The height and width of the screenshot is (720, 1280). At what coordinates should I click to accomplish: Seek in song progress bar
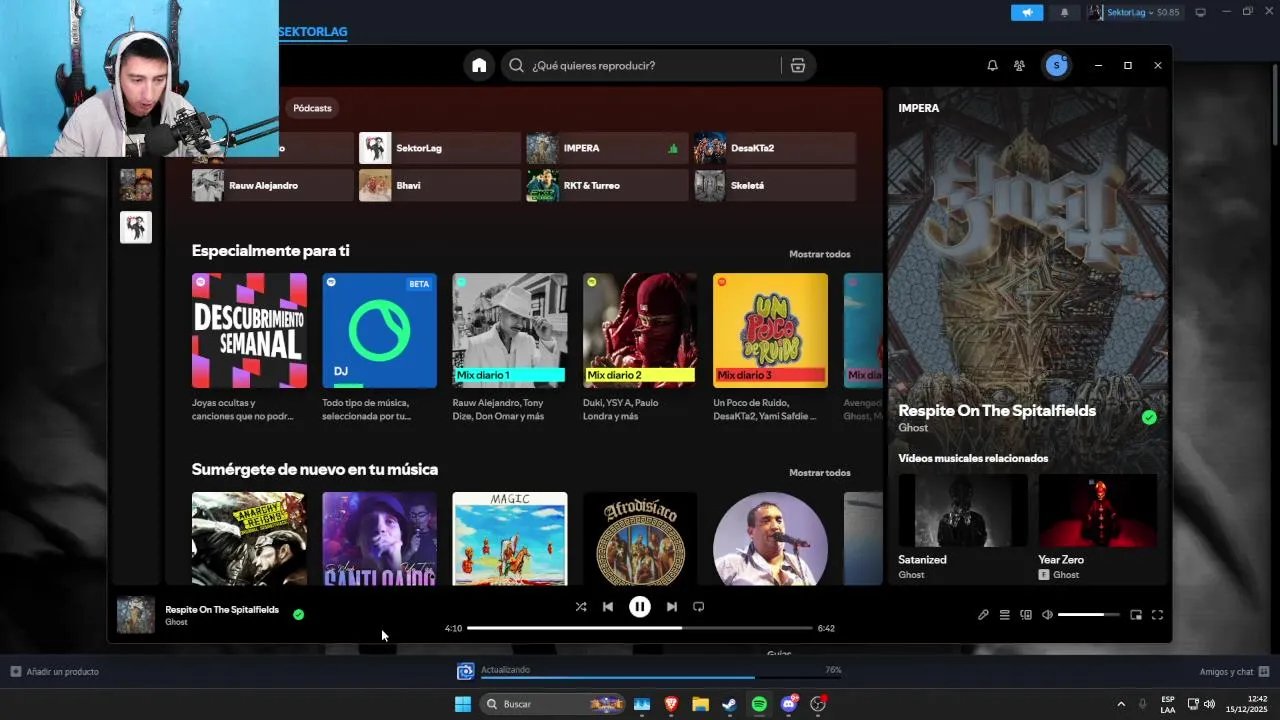(640, 628)
